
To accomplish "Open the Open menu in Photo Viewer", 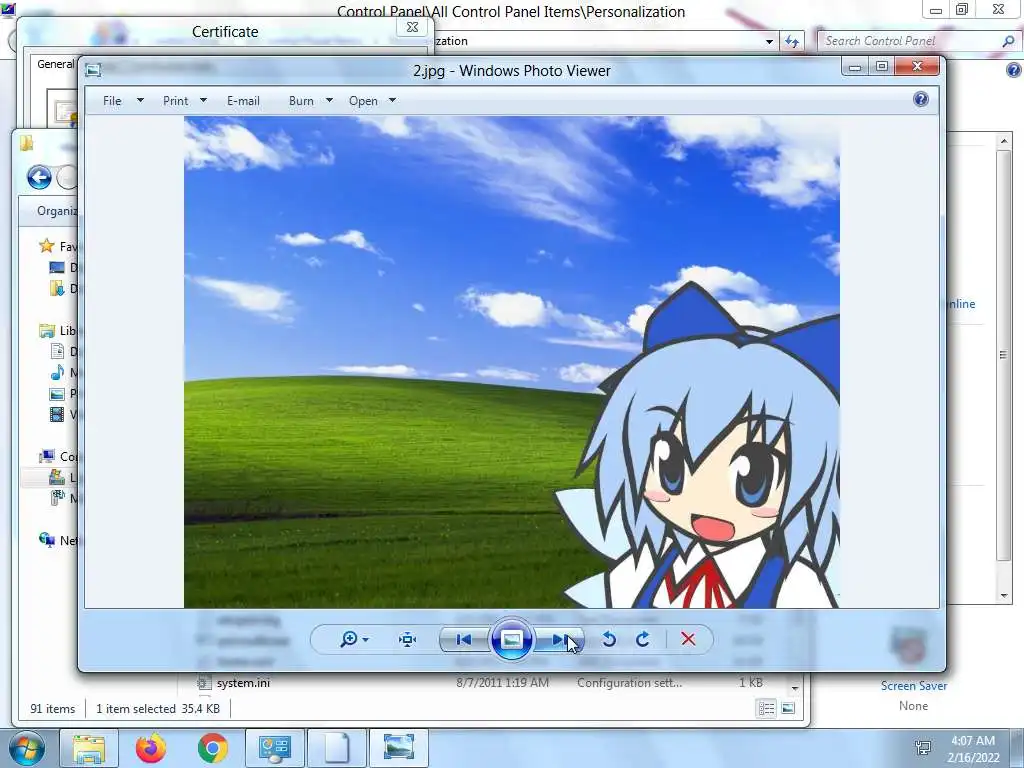I will coord(363,101).
